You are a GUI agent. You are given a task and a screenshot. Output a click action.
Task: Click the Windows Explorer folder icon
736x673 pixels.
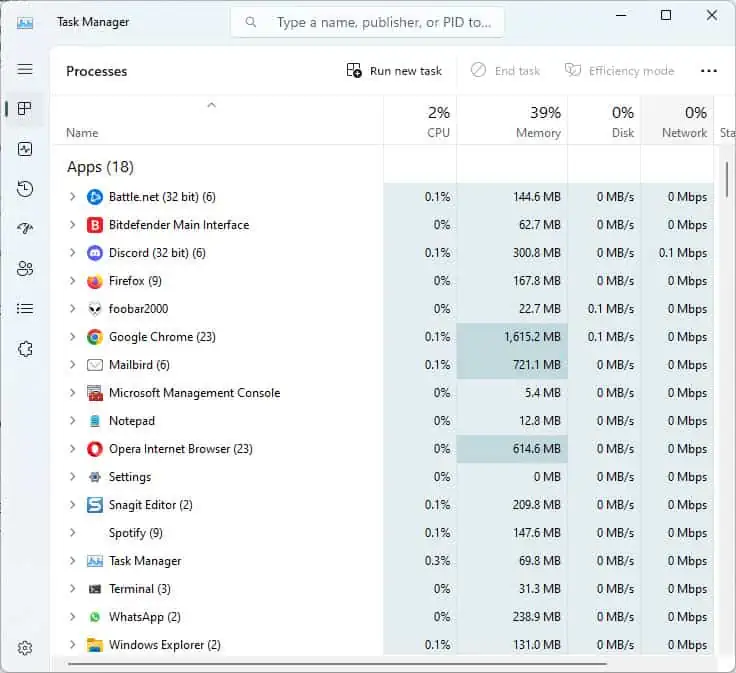coord(95,645)
